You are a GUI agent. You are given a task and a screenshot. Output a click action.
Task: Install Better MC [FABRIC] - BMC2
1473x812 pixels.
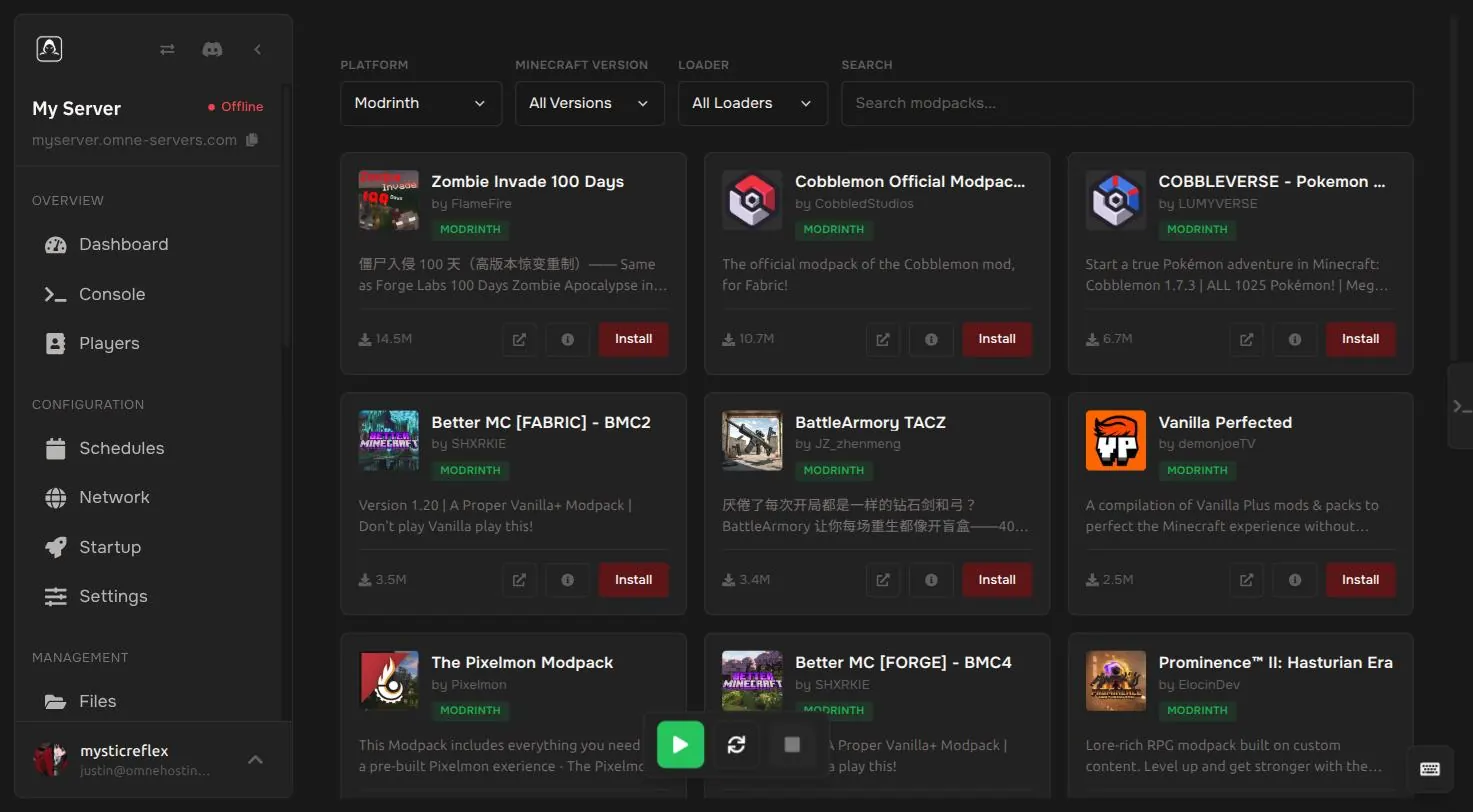(x=633, y=580)
